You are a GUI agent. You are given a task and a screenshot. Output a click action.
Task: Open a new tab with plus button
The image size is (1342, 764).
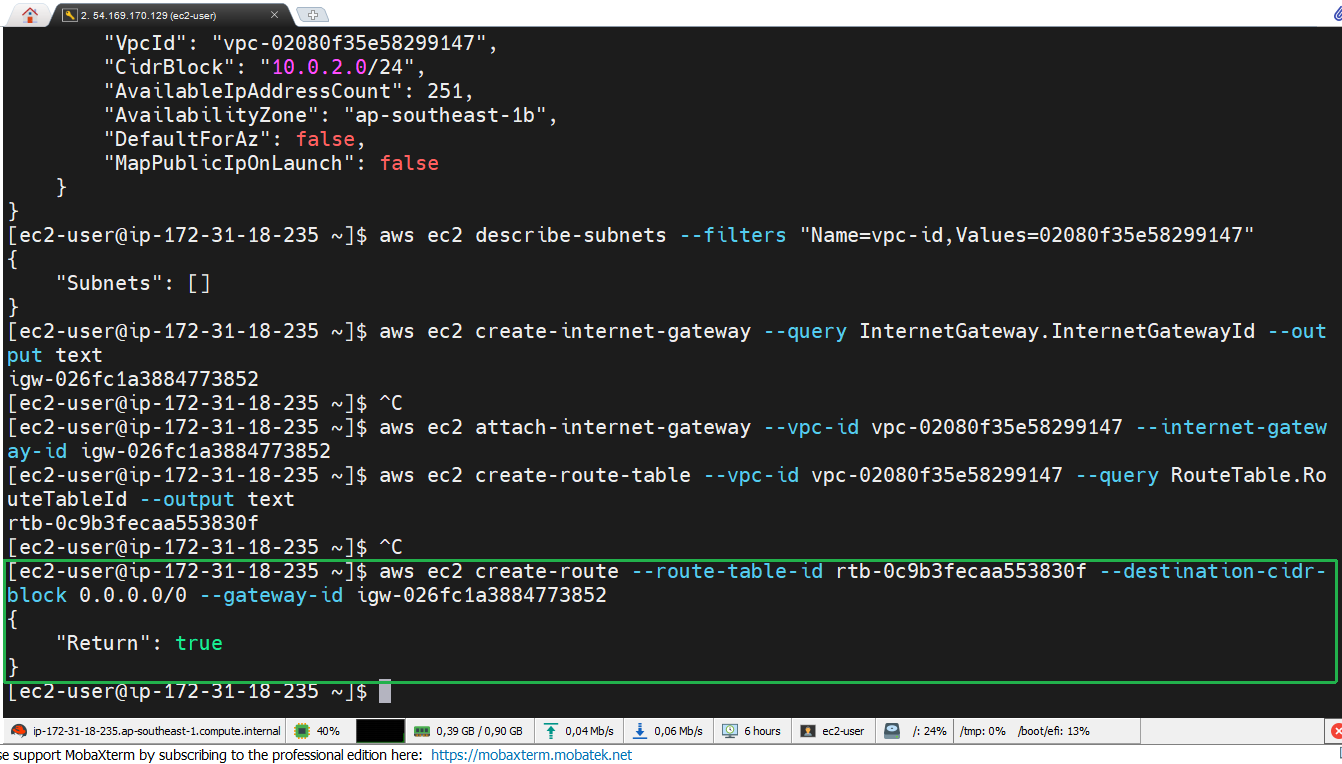pos(314,15)
